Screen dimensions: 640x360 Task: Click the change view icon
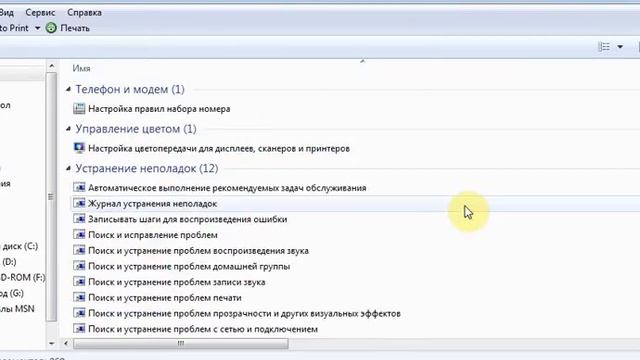pos(604,47)
